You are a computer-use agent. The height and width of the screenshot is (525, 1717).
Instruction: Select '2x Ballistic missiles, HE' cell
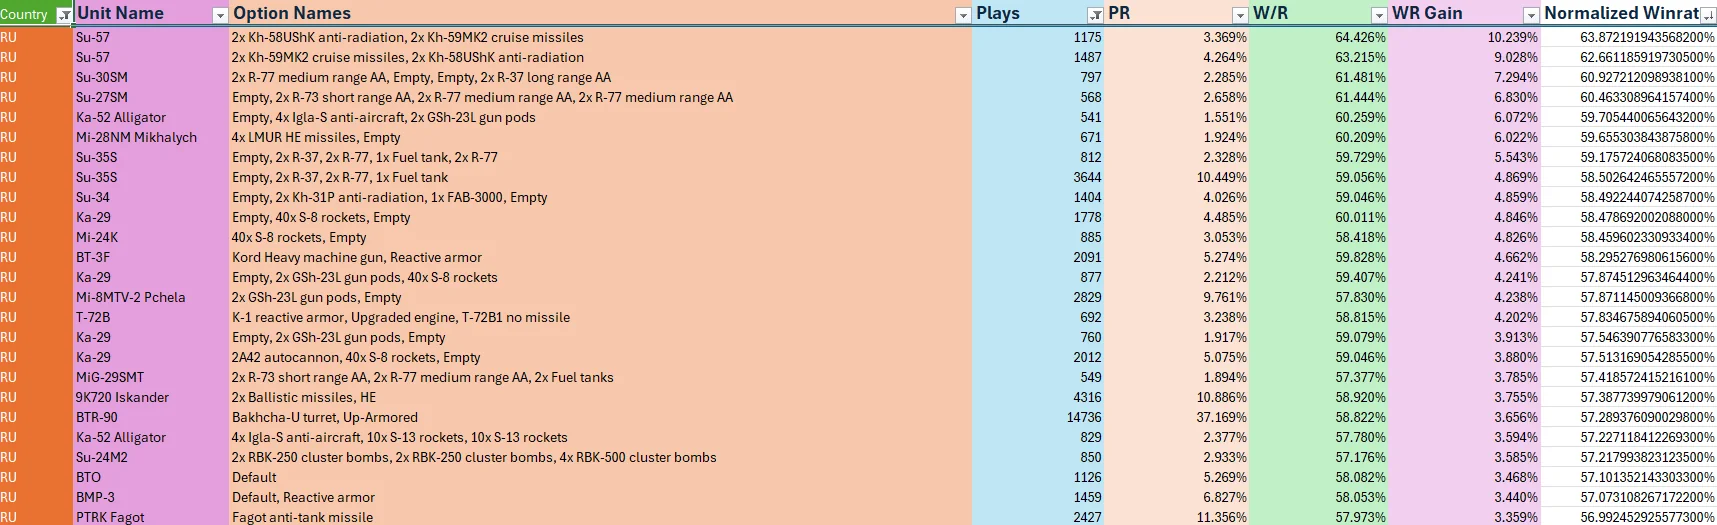click(601, 397)
